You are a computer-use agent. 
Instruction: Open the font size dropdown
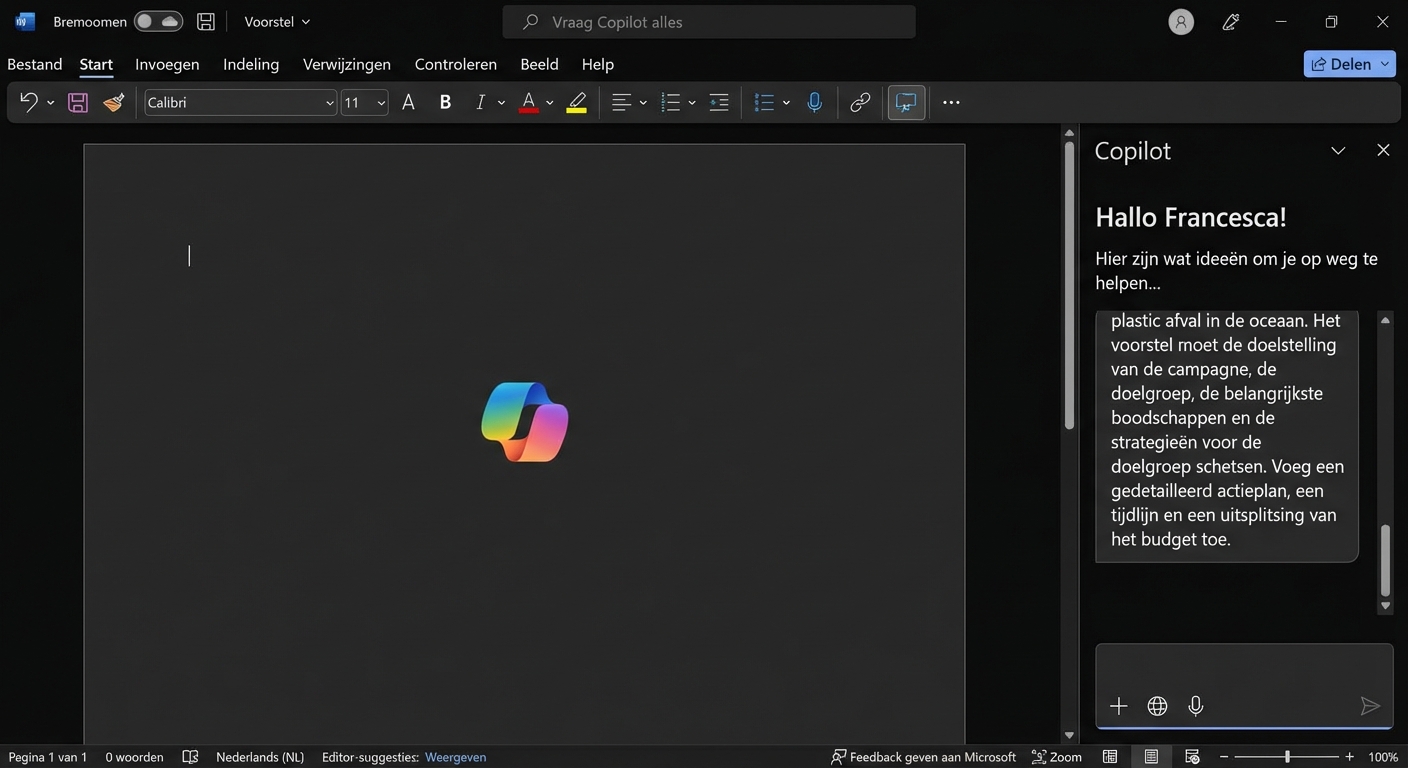(381, 103)
